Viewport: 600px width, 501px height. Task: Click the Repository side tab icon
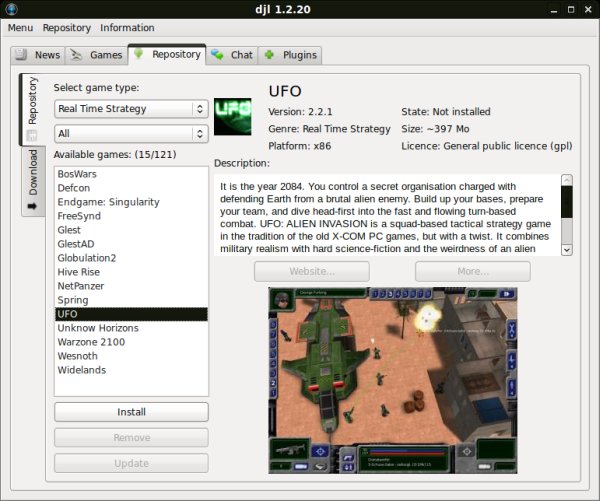coord(32,134)
